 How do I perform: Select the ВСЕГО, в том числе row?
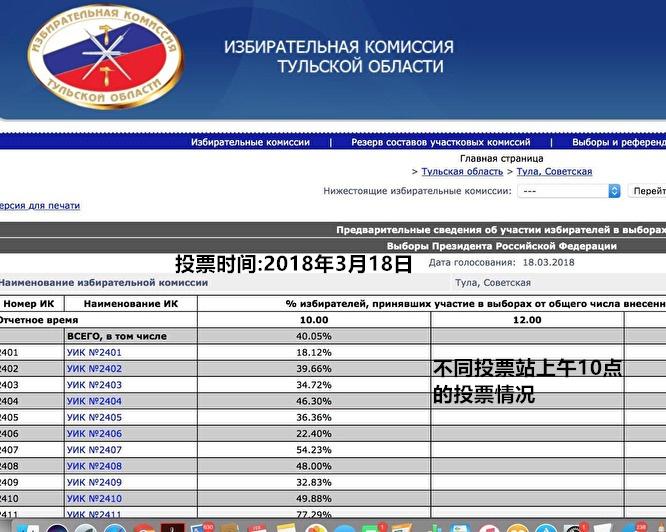(333, 336)
